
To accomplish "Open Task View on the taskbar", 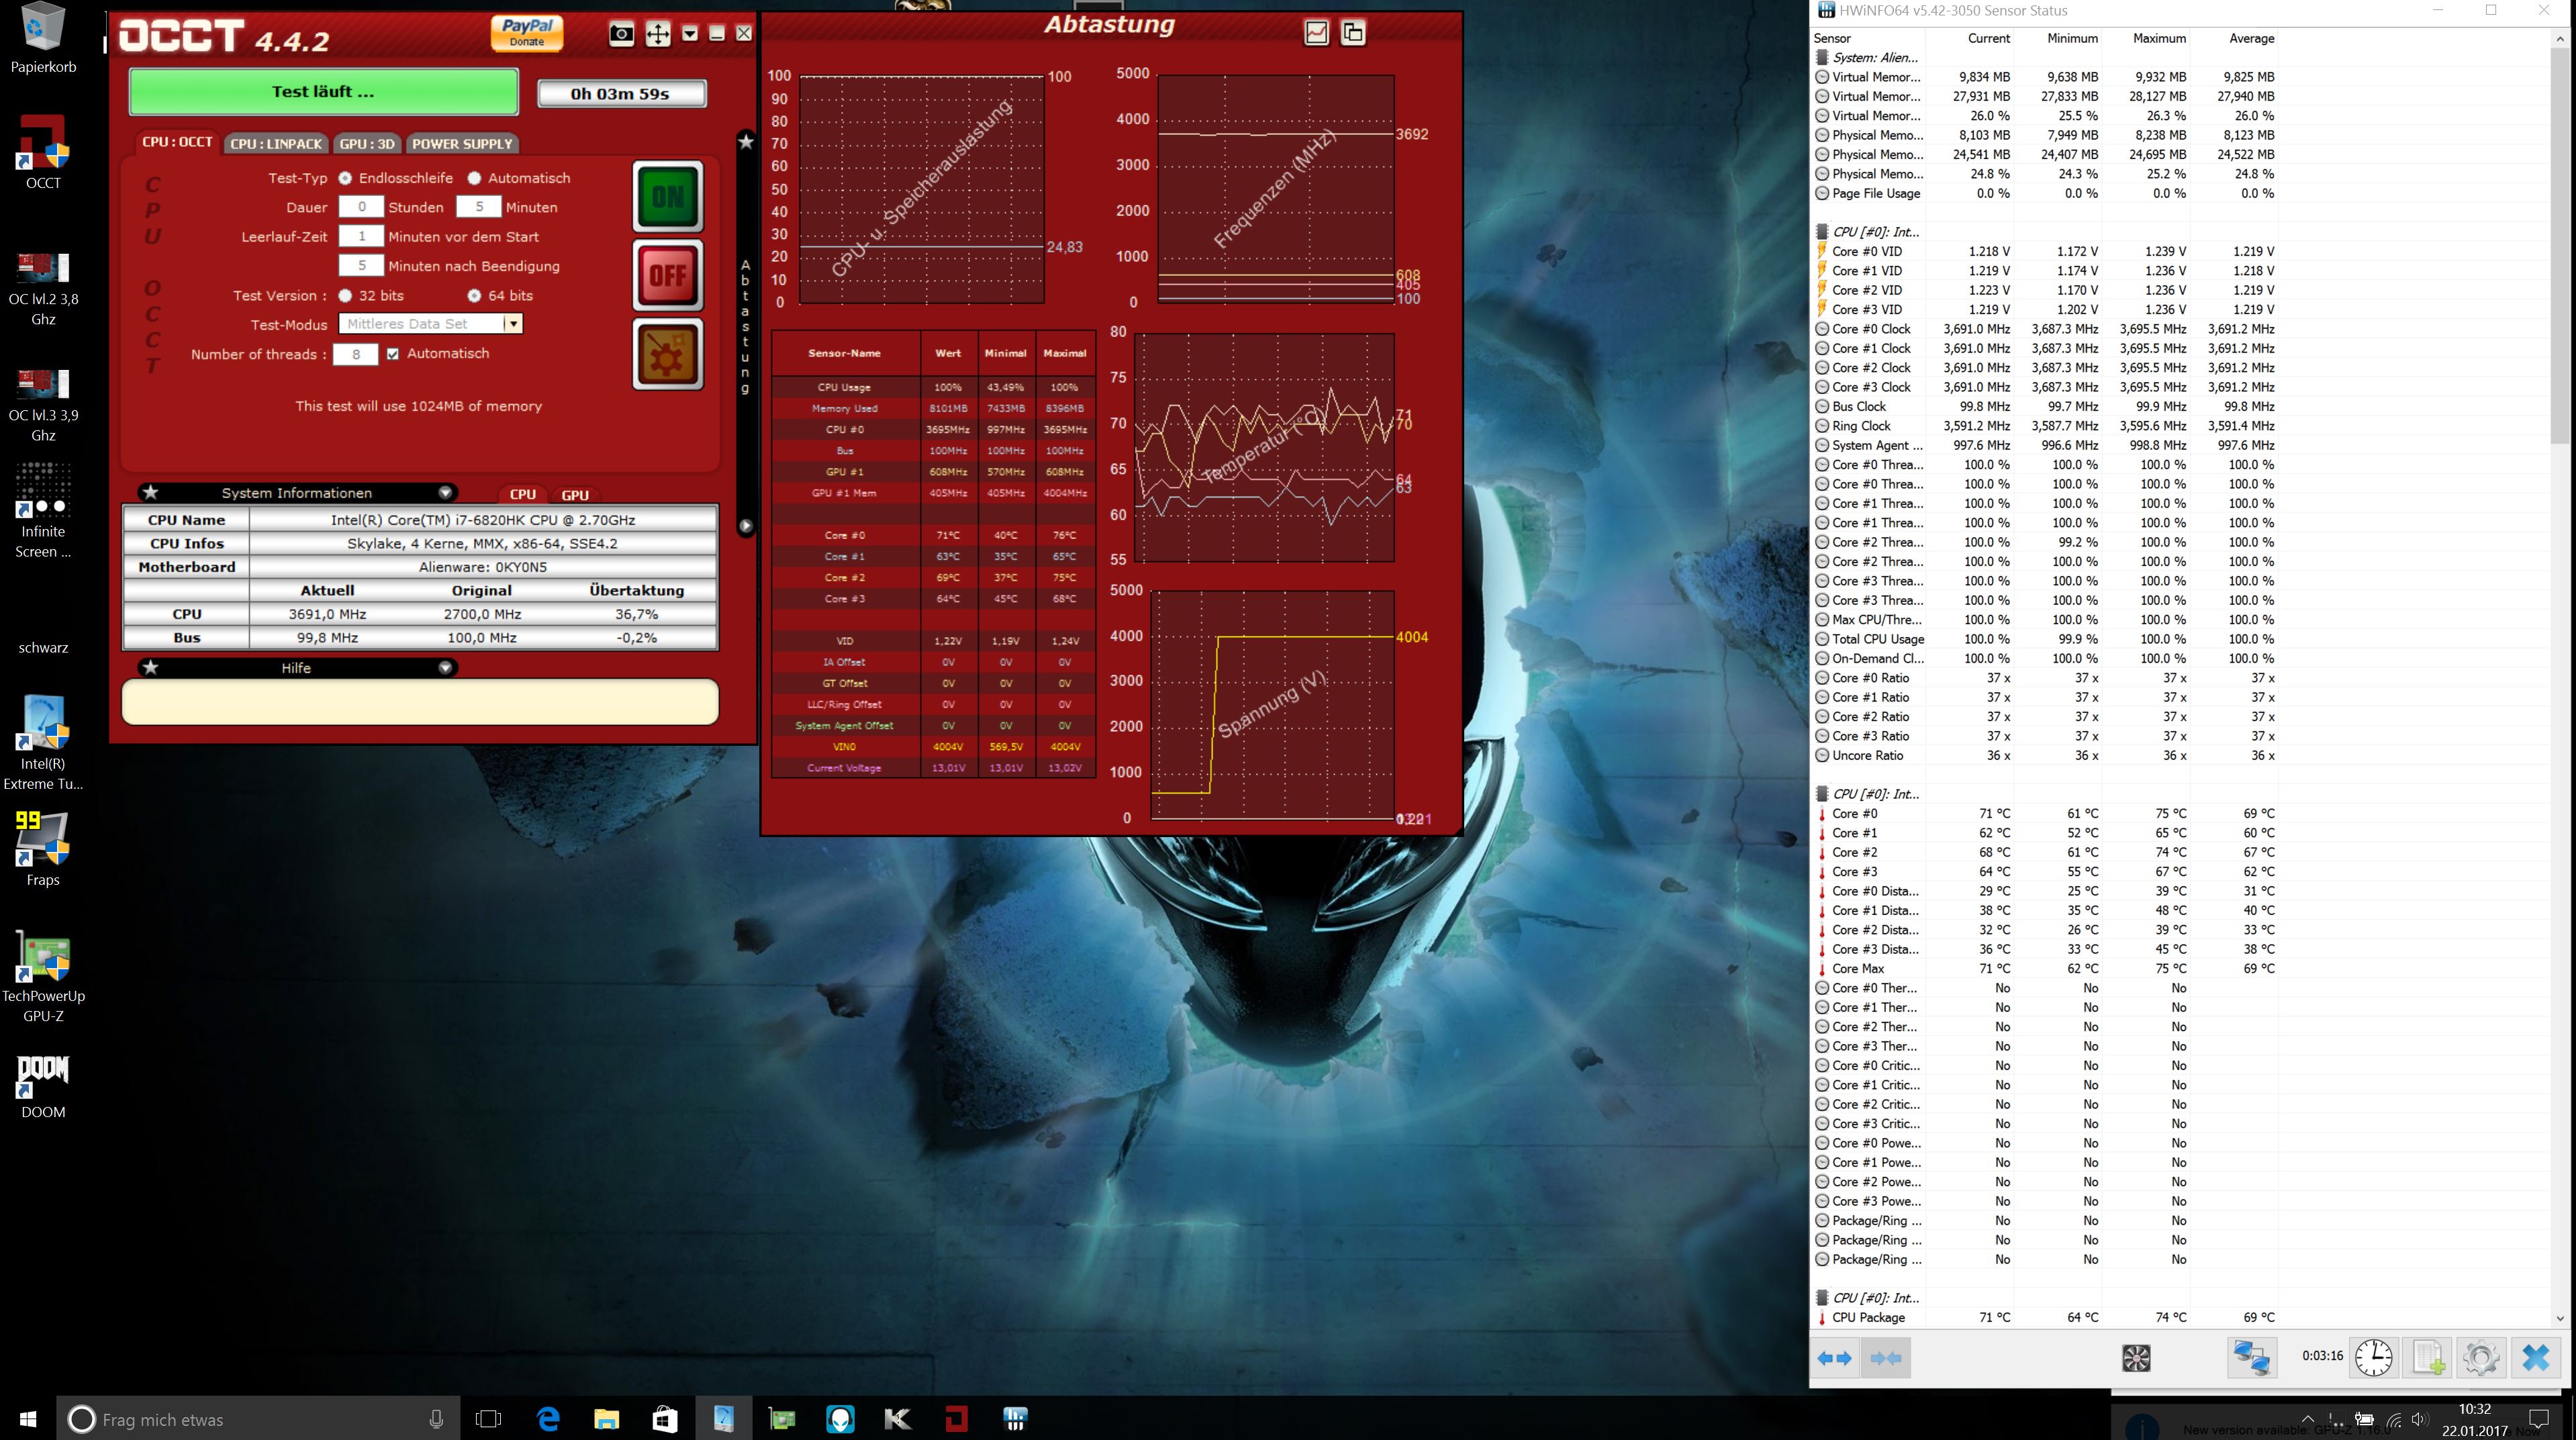I will tap(488, 1418).
